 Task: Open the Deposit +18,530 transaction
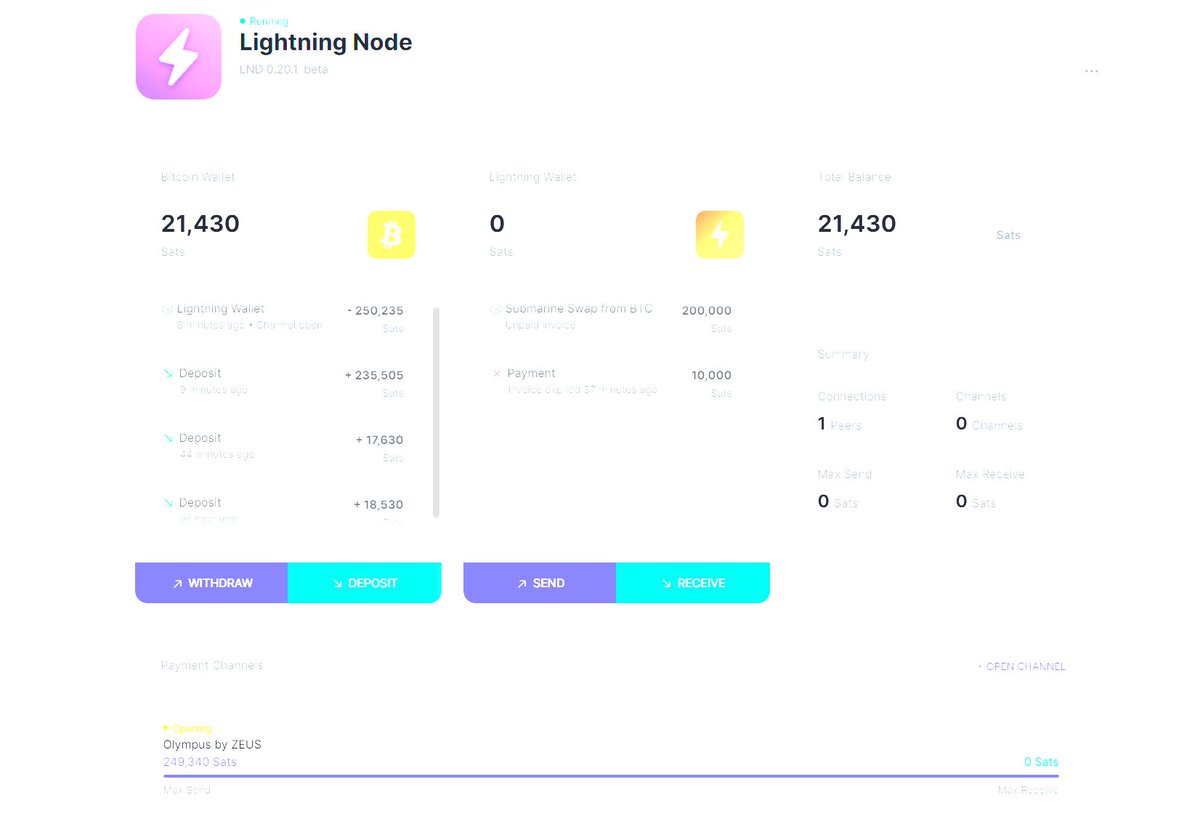pos(283,510)
